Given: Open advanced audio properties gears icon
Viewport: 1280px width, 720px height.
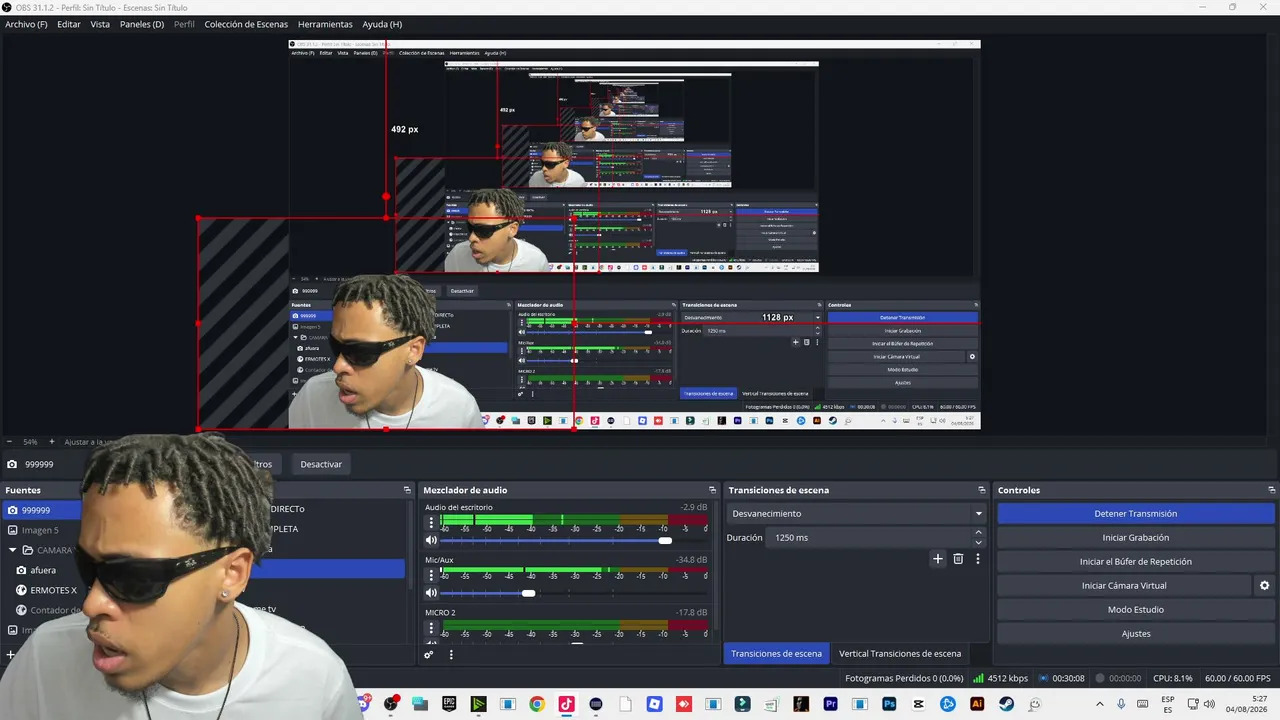Looking at the screenshot, I should pyautogui.click(x=429, y=655).
